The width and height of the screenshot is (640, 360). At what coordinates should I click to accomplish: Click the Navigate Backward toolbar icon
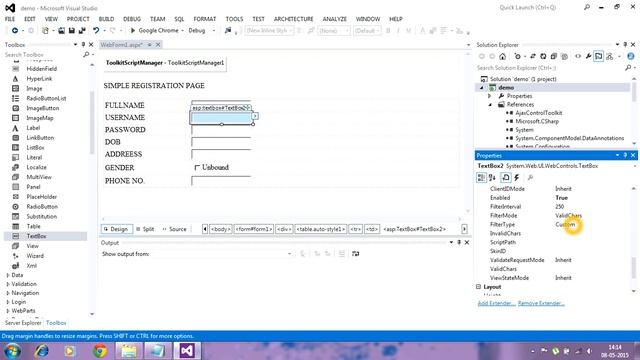[x=15, y=31]
